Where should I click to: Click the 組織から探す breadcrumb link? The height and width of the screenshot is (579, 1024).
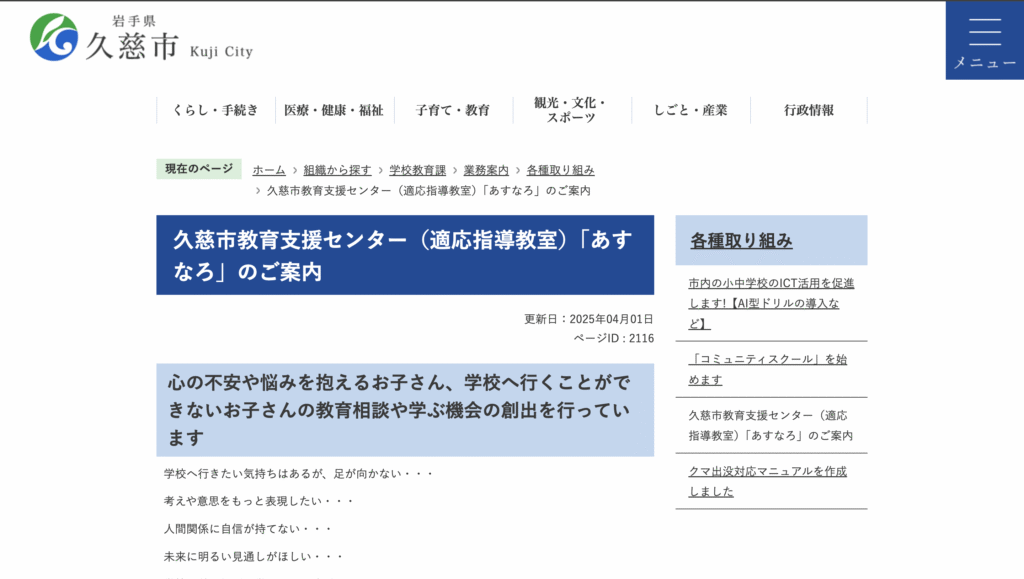click(x=336, y=170)
